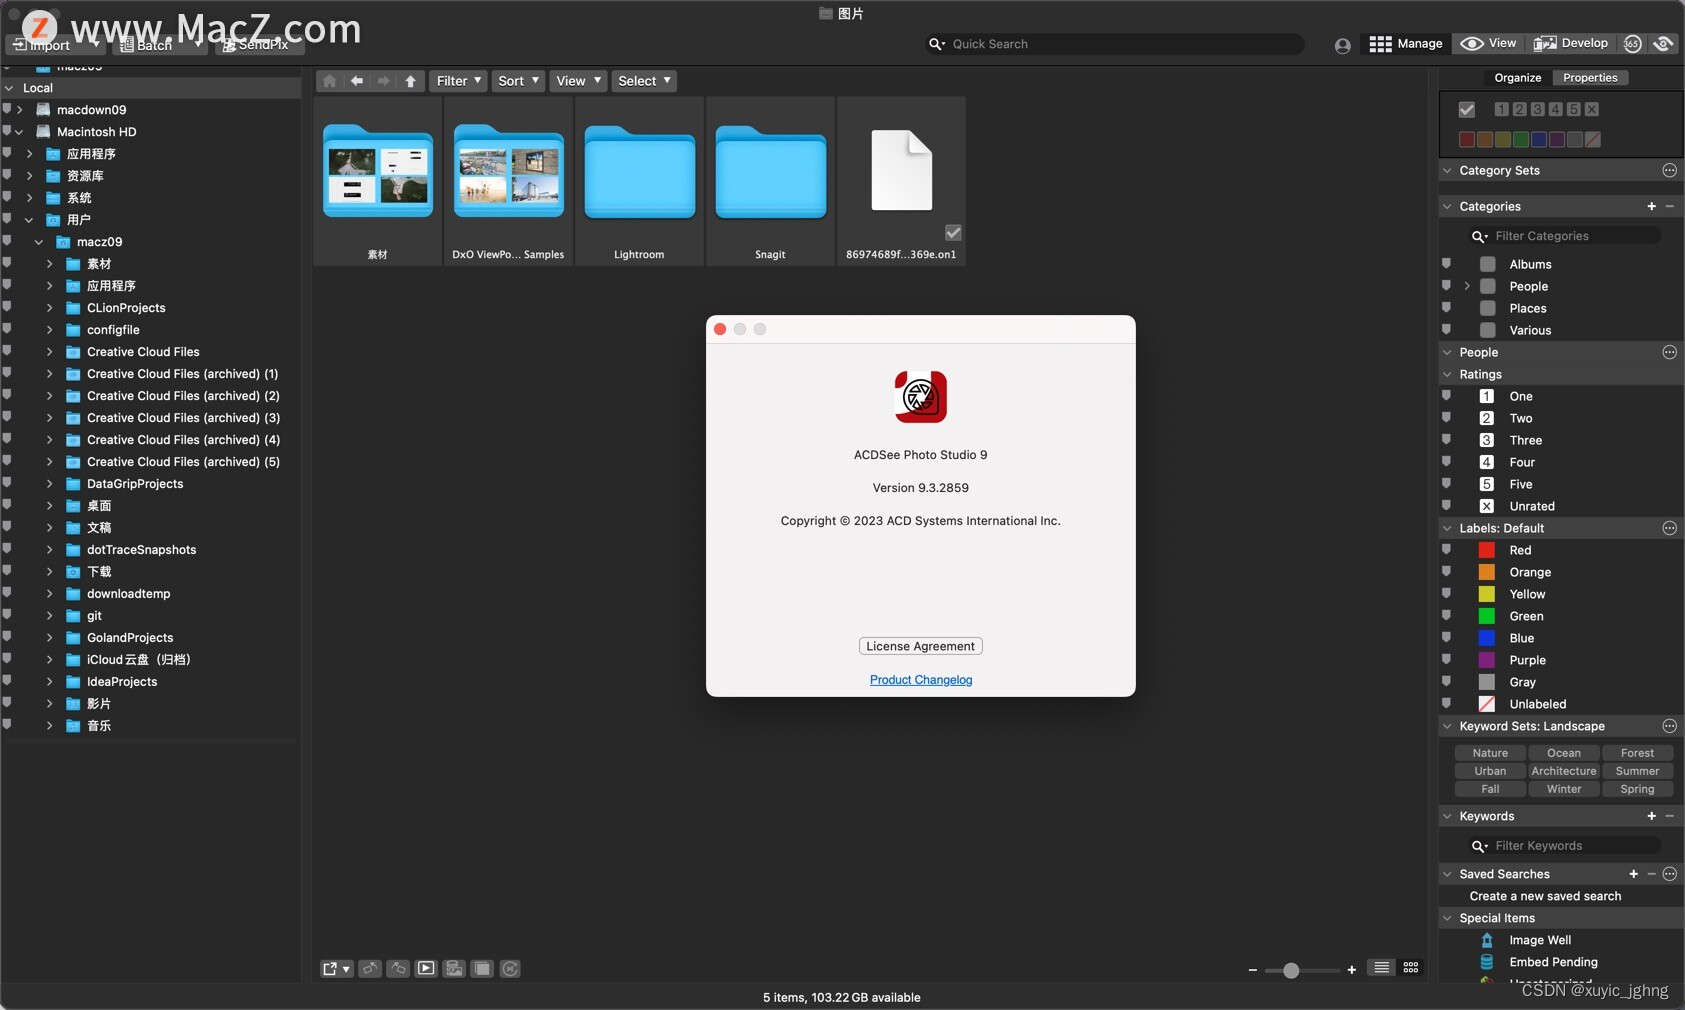Image resolution: width=1685 pixels, height=1010 pixels.
Task: Collapse the Ratings section
Action: click(x=1447, y=374)
